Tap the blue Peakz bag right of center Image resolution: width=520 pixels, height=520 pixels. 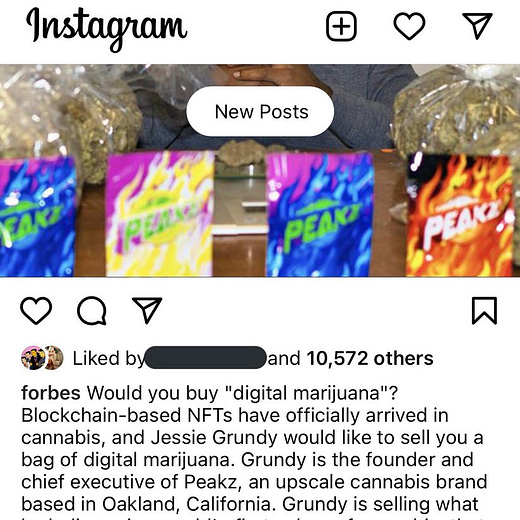click(x=319, y=214)
